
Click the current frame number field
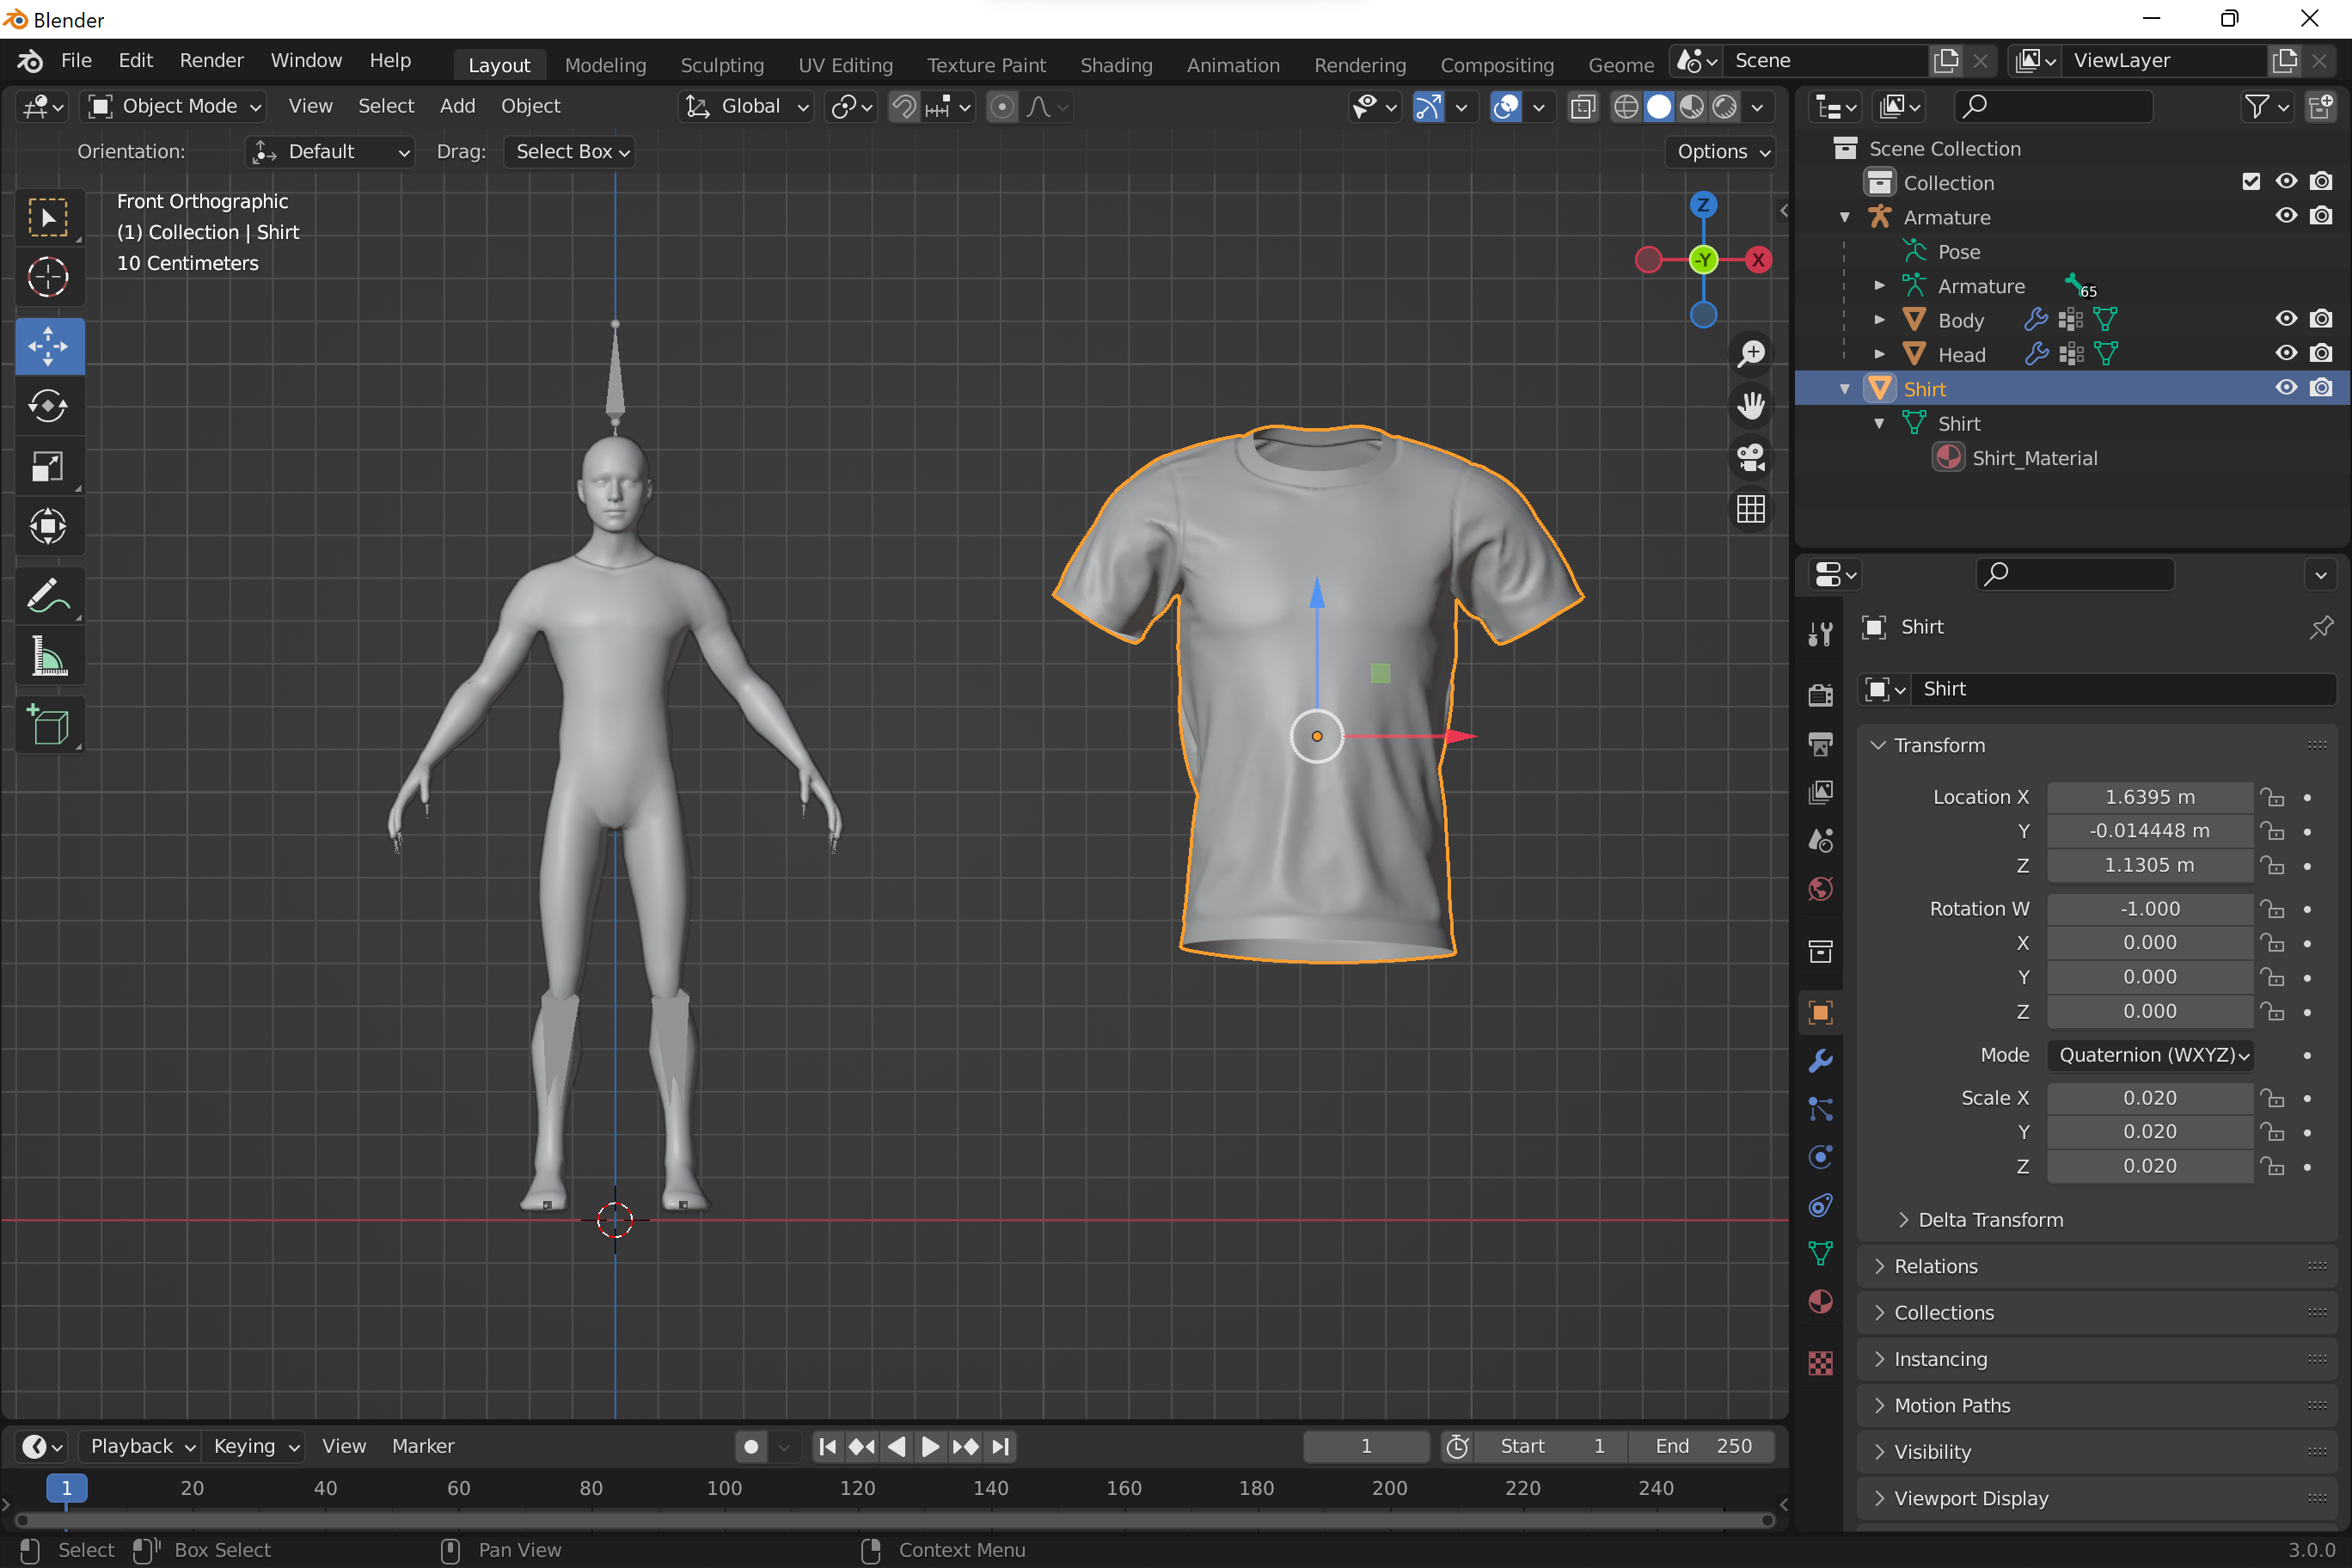[1366, 1446]
